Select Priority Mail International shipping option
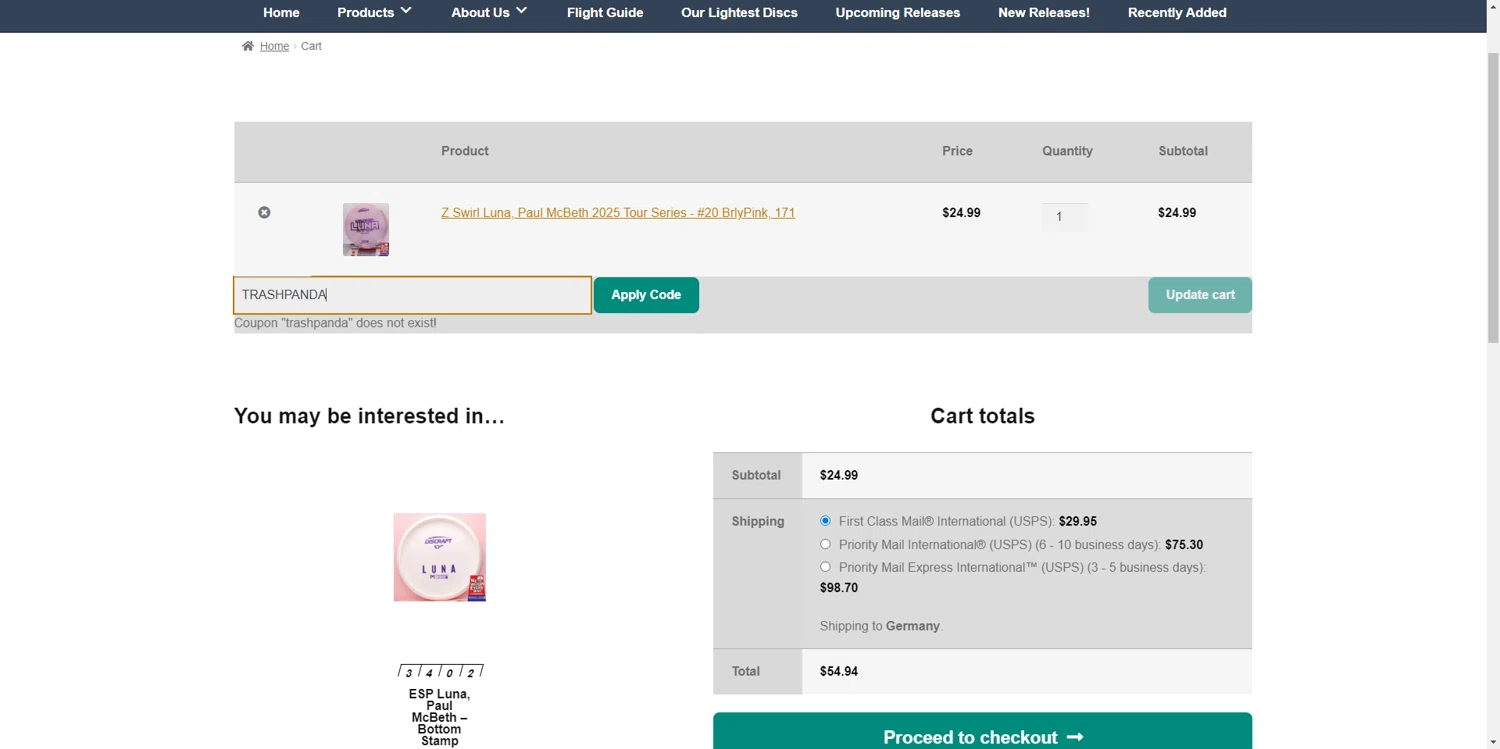 point(825,545)
